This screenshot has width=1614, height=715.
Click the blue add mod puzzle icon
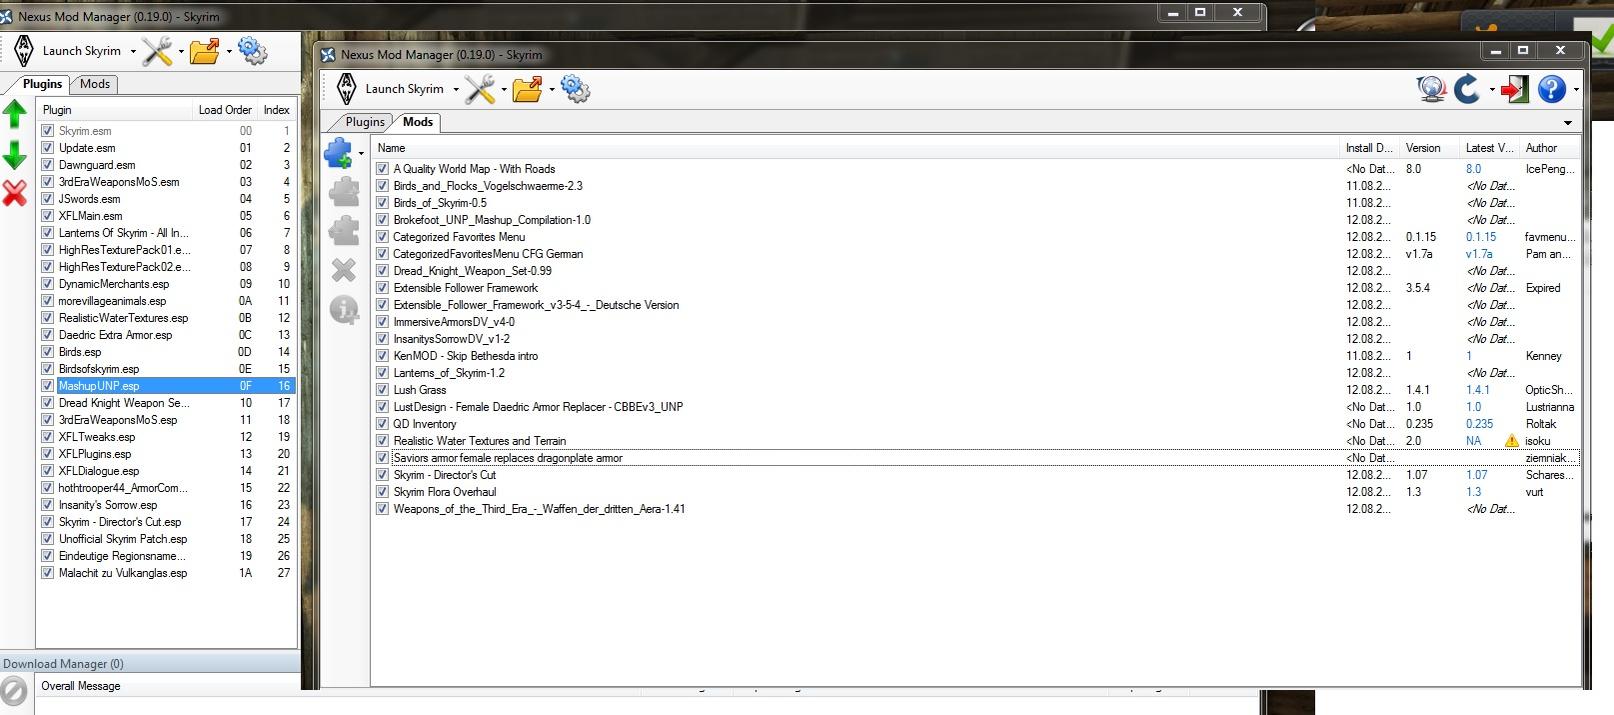pos(338,153)
